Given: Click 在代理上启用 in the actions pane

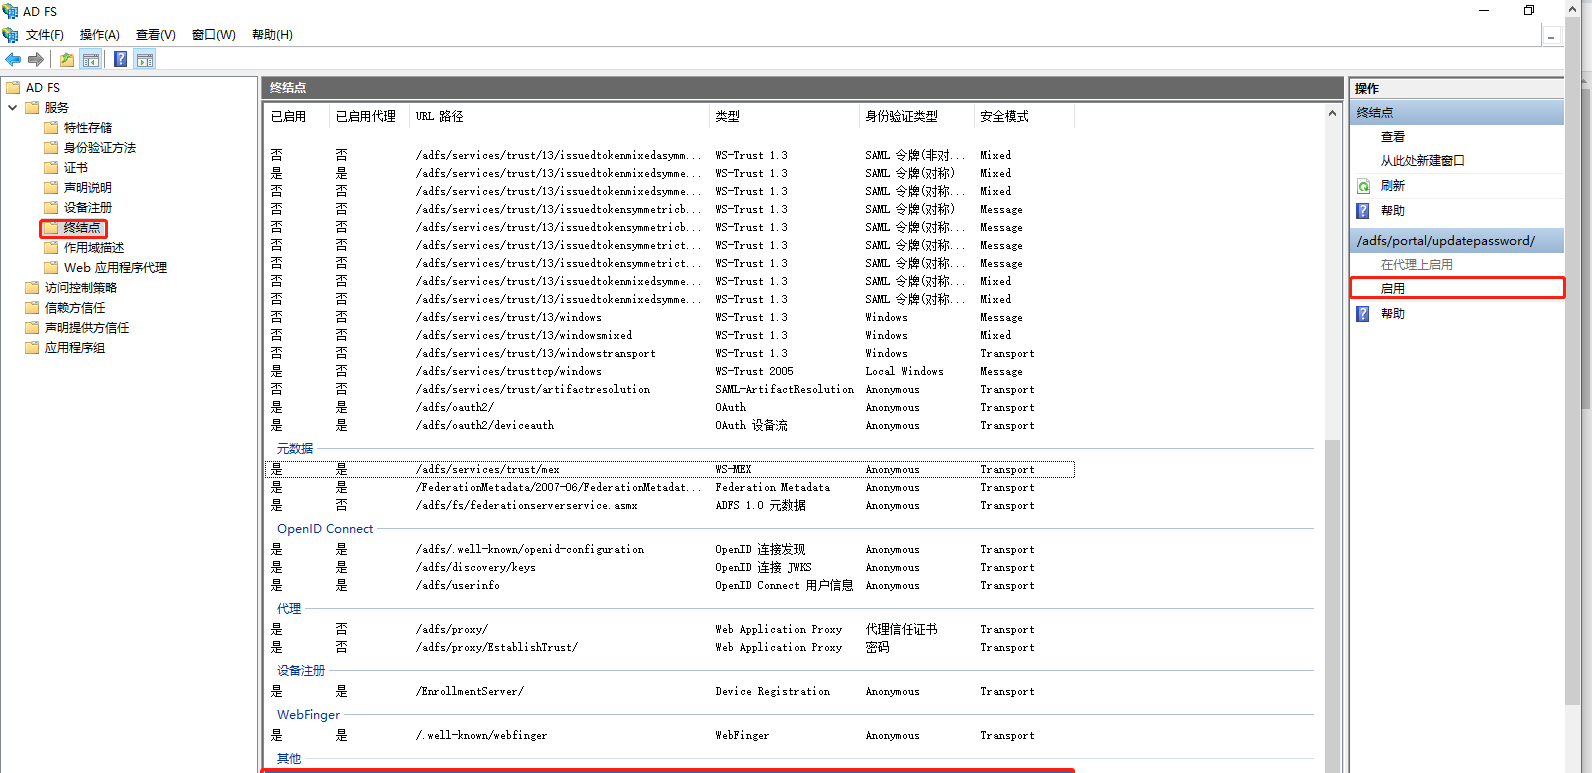Looking at the screenshot, I should (1417, 265).
